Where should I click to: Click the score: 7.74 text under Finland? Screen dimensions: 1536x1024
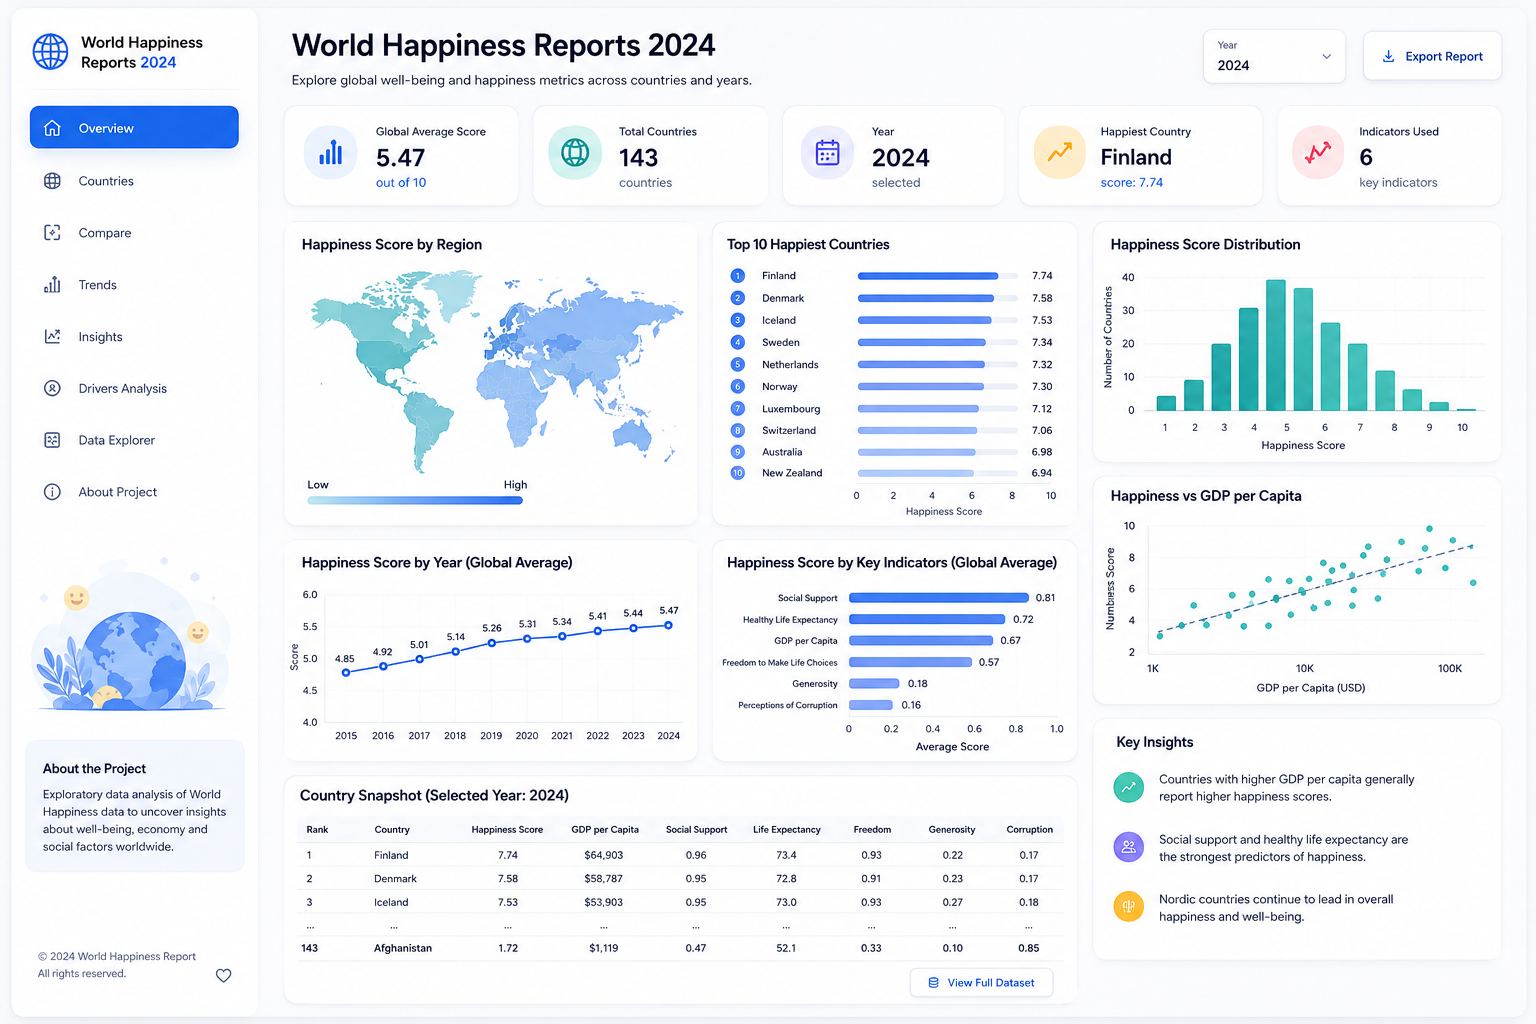coord(1132,183)
